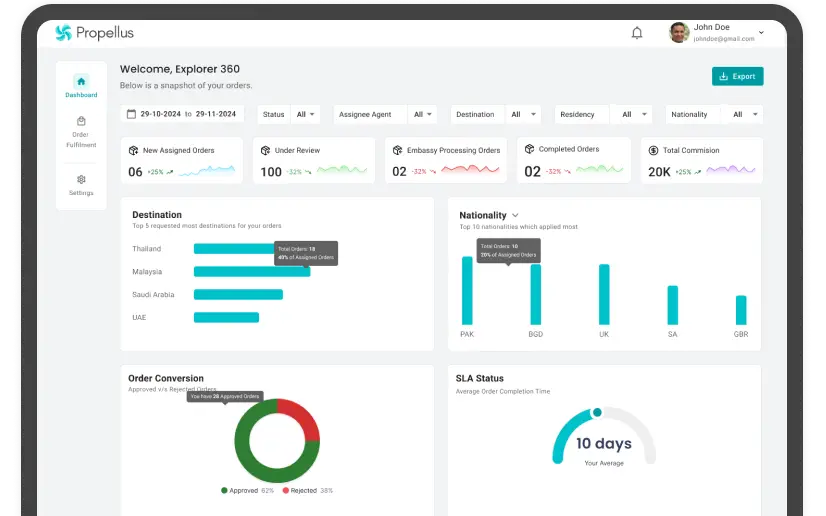
Task: Click the Embassy Processing Orders icon
Action: pyautogui.click(x=397, y=150)
